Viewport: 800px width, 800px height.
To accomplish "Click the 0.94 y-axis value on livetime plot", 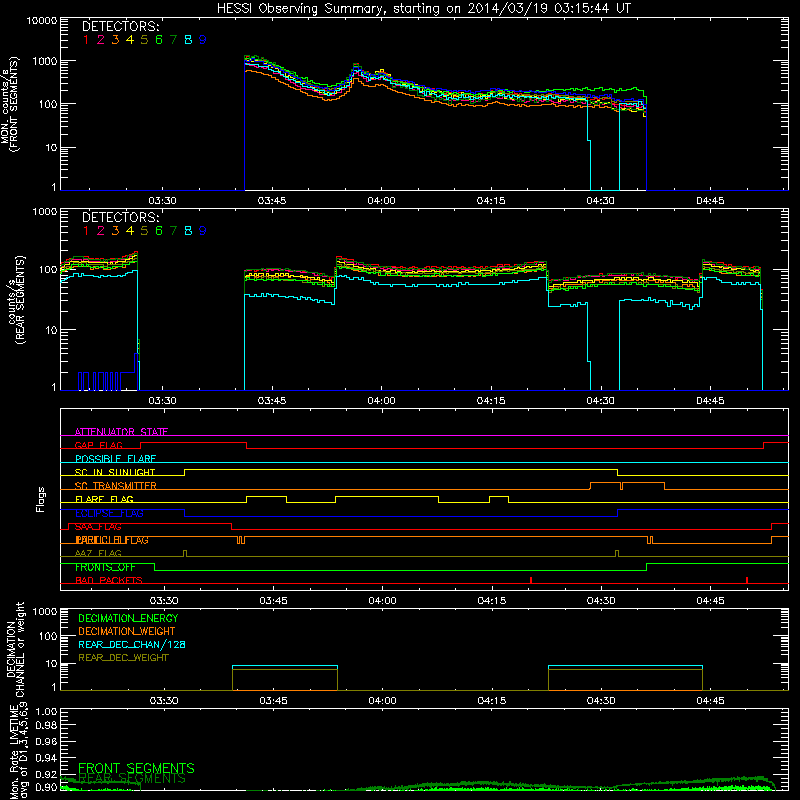I will click(x=47, y=758).
